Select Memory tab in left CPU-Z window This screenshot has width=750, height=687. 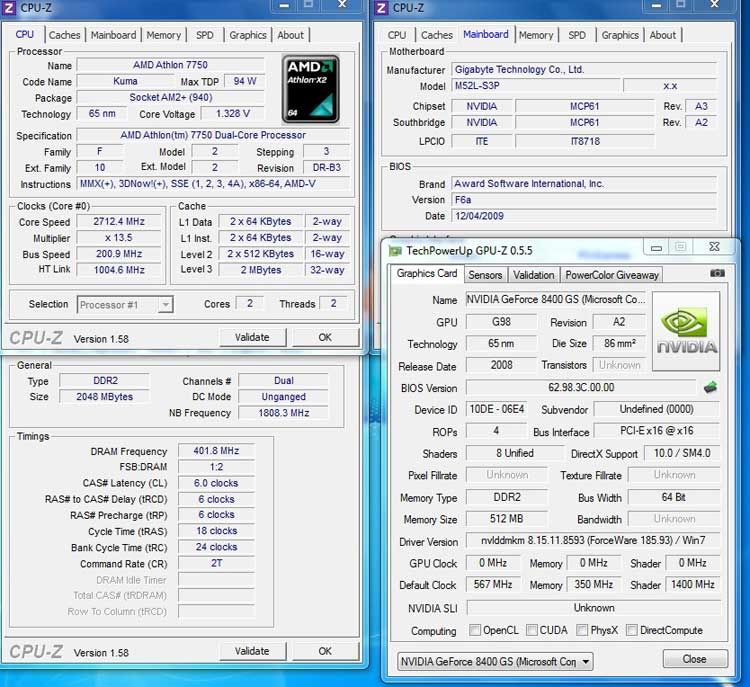click(x=164, y=35)
